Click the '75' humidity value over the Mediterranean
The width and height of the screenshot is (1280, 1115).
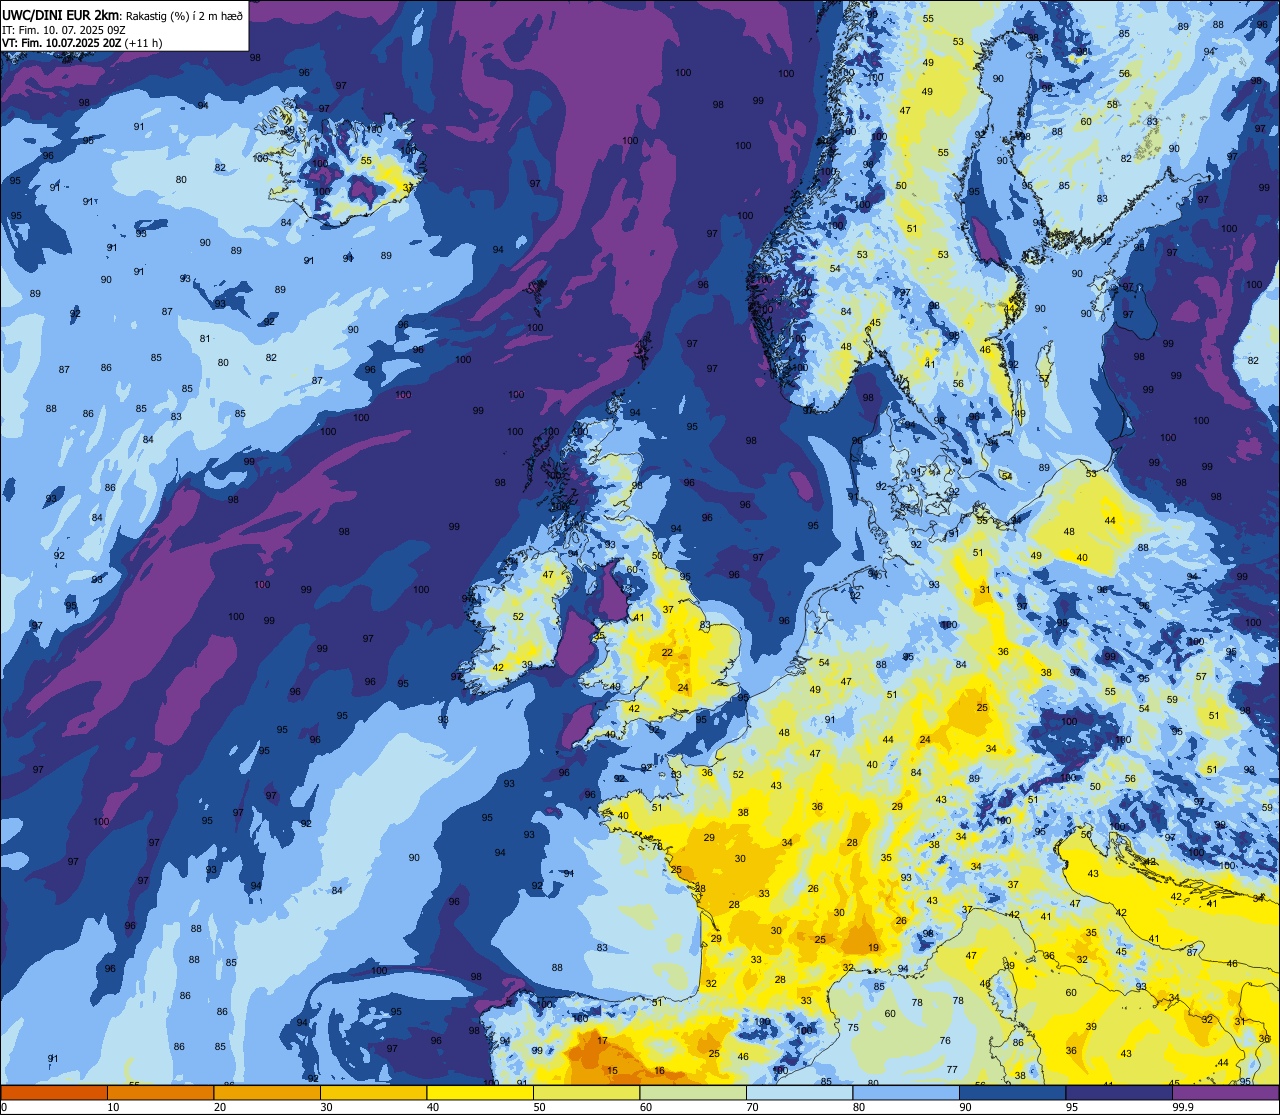(x=853, y=1028)
